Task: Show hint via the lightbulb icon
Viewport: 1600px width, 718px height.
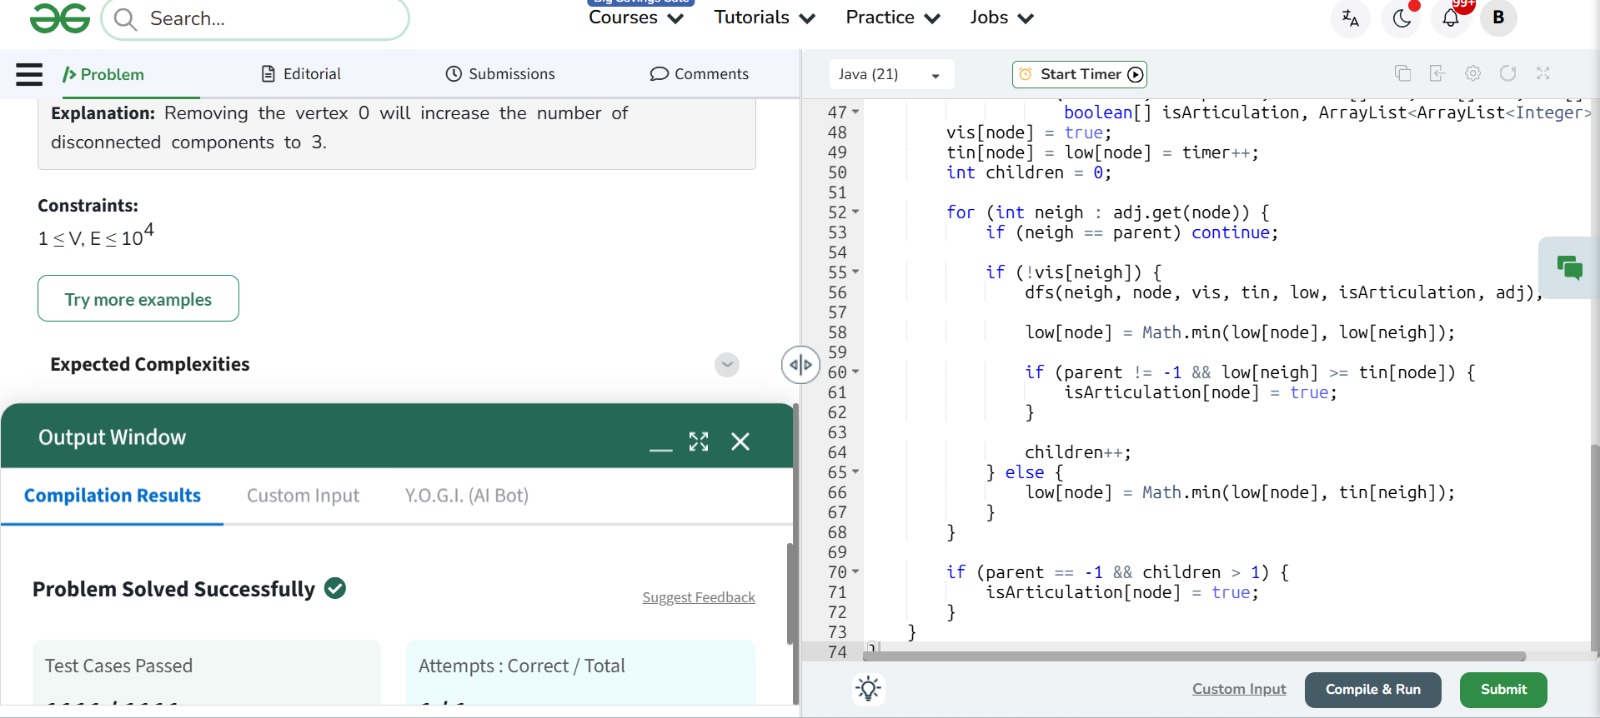Action: click(x=868, y=689)
